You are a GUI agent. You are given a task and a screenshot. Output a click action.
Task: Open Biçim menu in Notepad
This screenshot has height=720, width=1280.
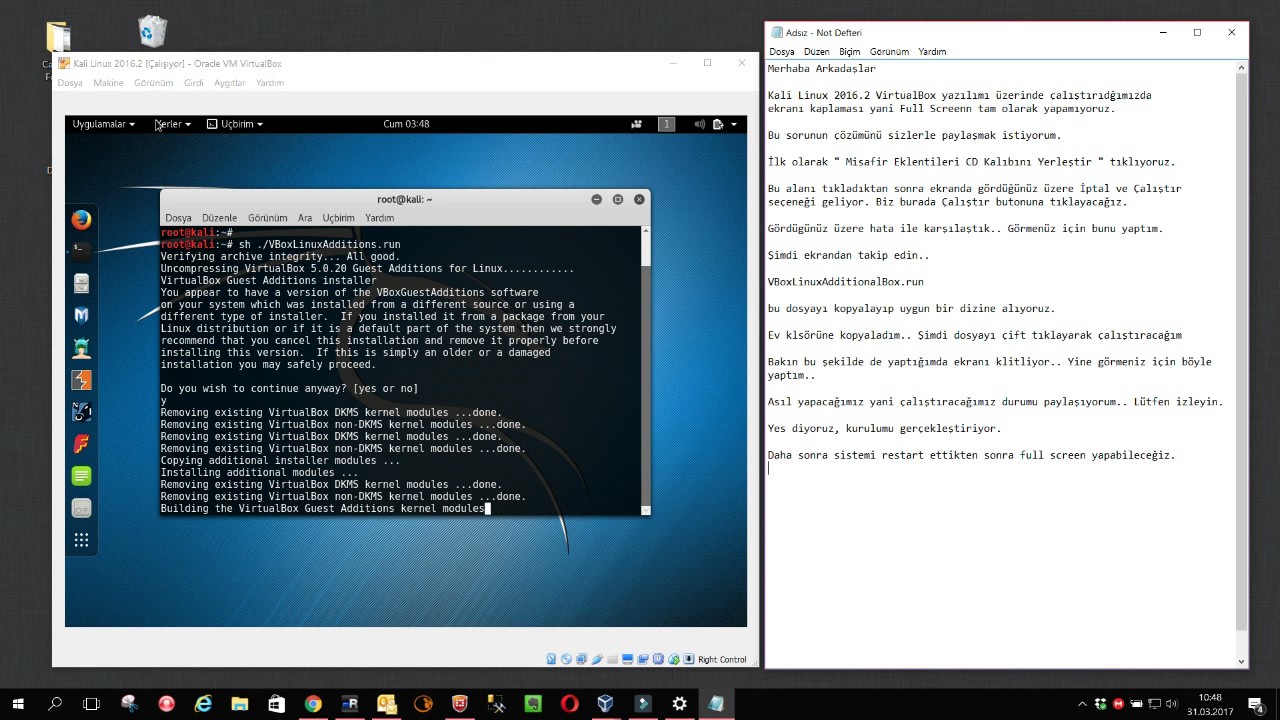tap(849, 51)
